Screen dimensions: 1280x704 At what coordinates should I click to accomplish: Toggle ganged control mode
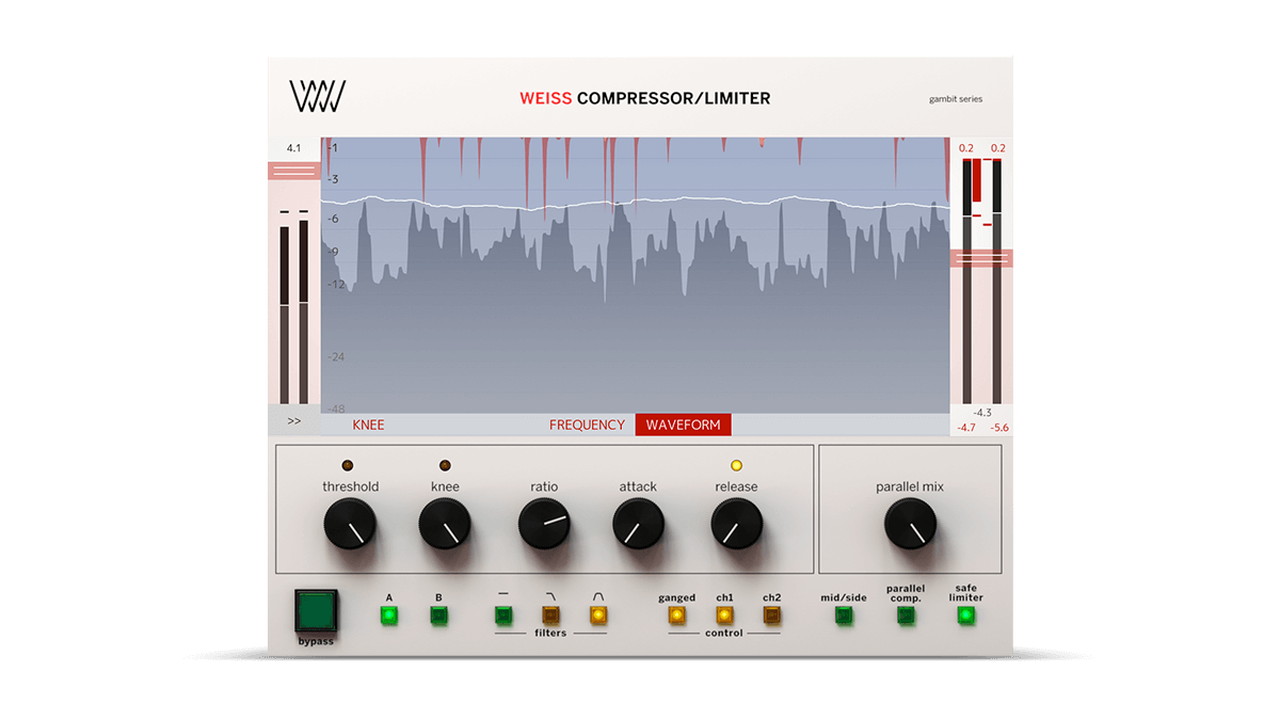[676, 615]
